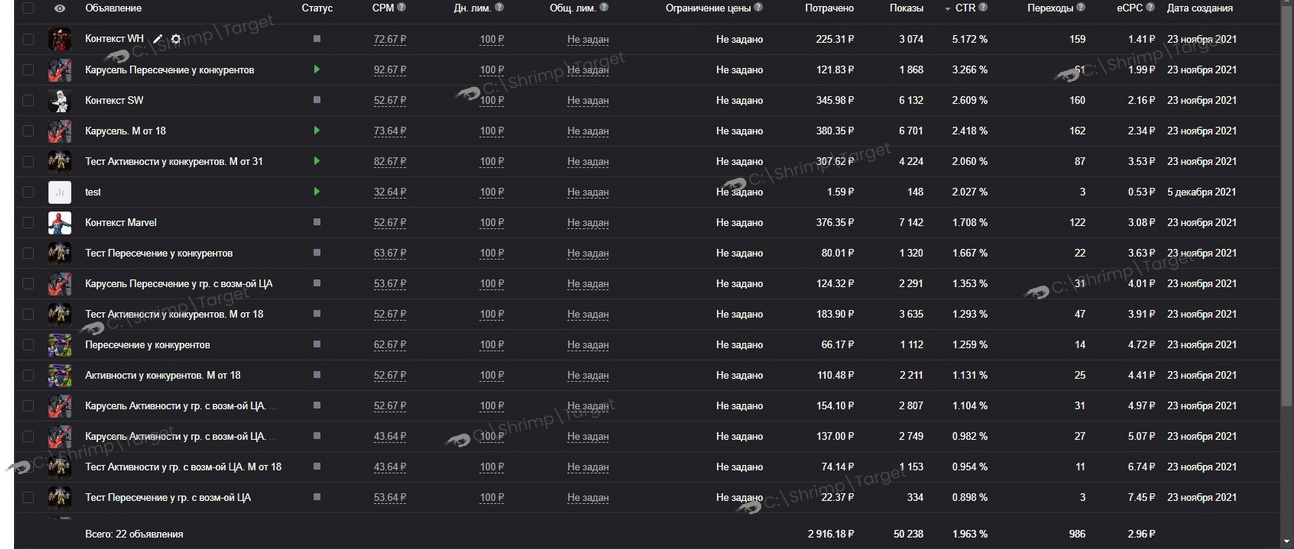Click the stopped status square of Контекст SW

(317, 100)
